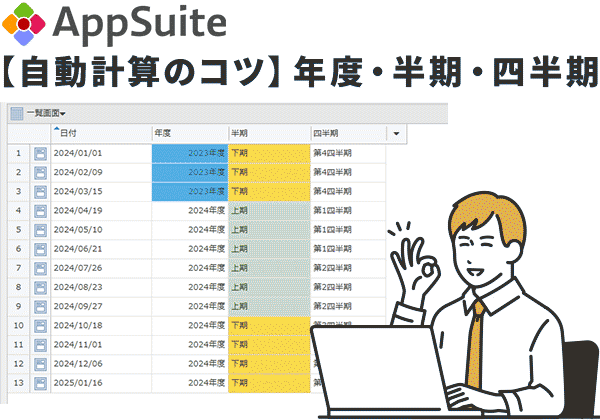
Task: Open record icon for 2024/12/06 row
Action: (x=40, y=364)
